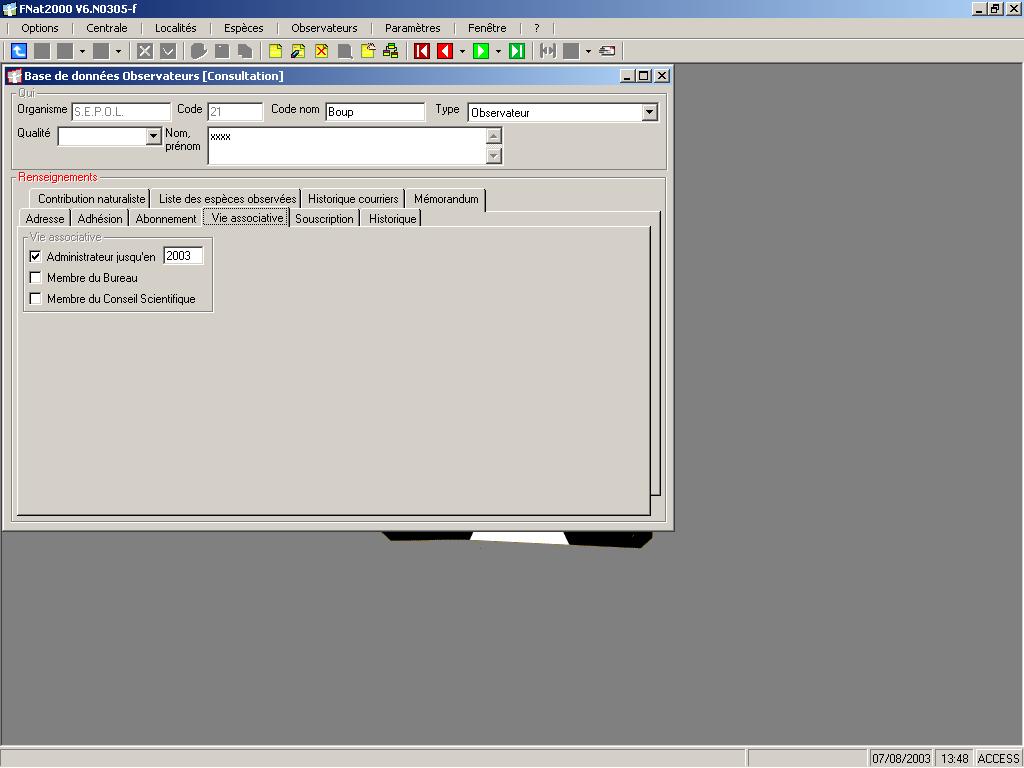Viewport: 1024px width, 768px height.
Task: Select the Adresse tab
Action: pyautogui.click(x=44, y=219)
